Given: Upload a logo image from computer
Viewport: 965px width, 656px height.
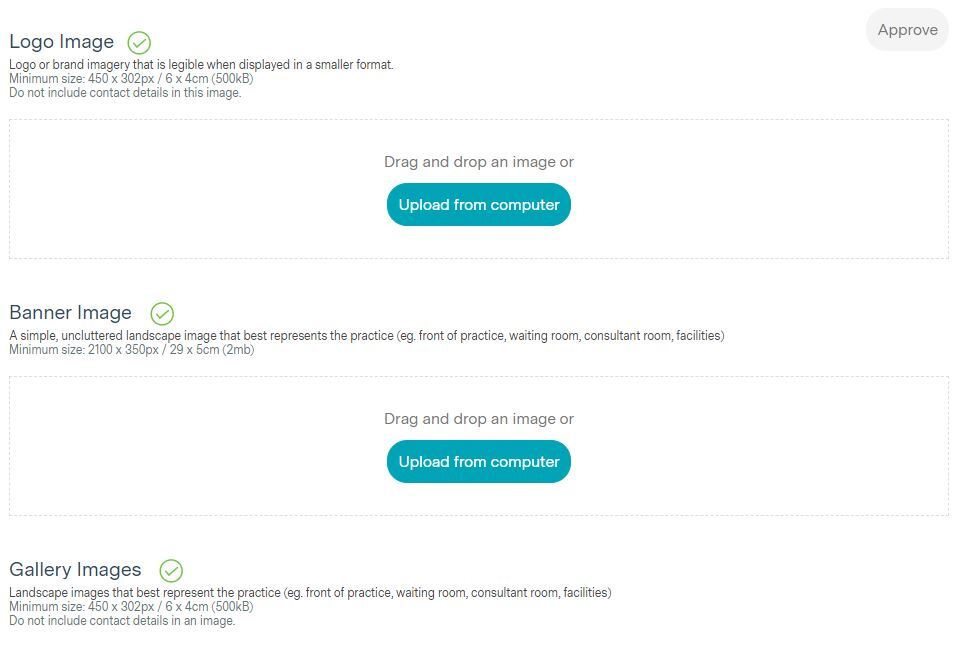Looking at the screenshot, I should (x=479, y=205).
